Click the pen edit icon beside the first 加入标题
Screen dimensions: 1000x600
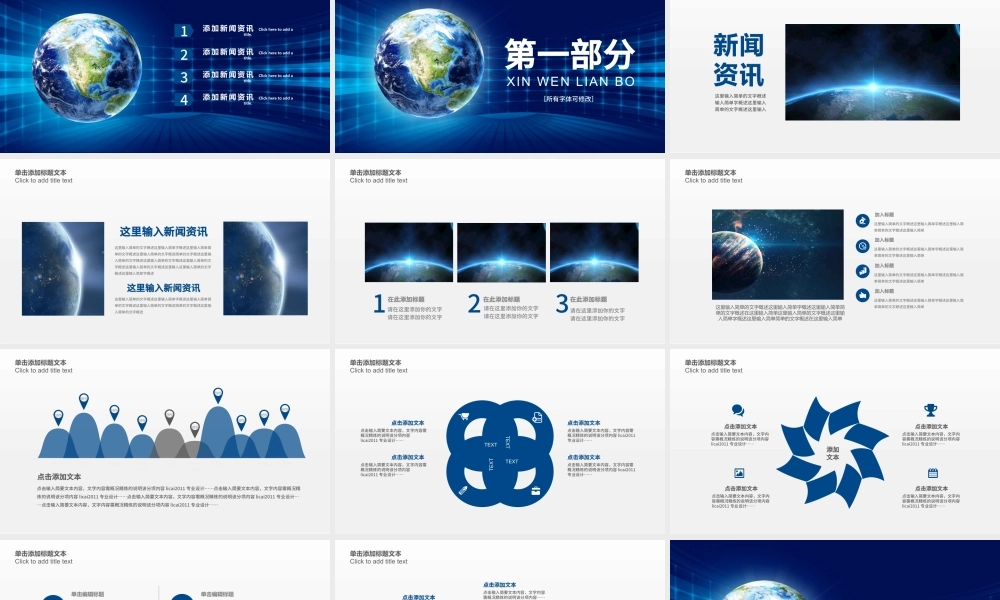click(x=863, y=220)
